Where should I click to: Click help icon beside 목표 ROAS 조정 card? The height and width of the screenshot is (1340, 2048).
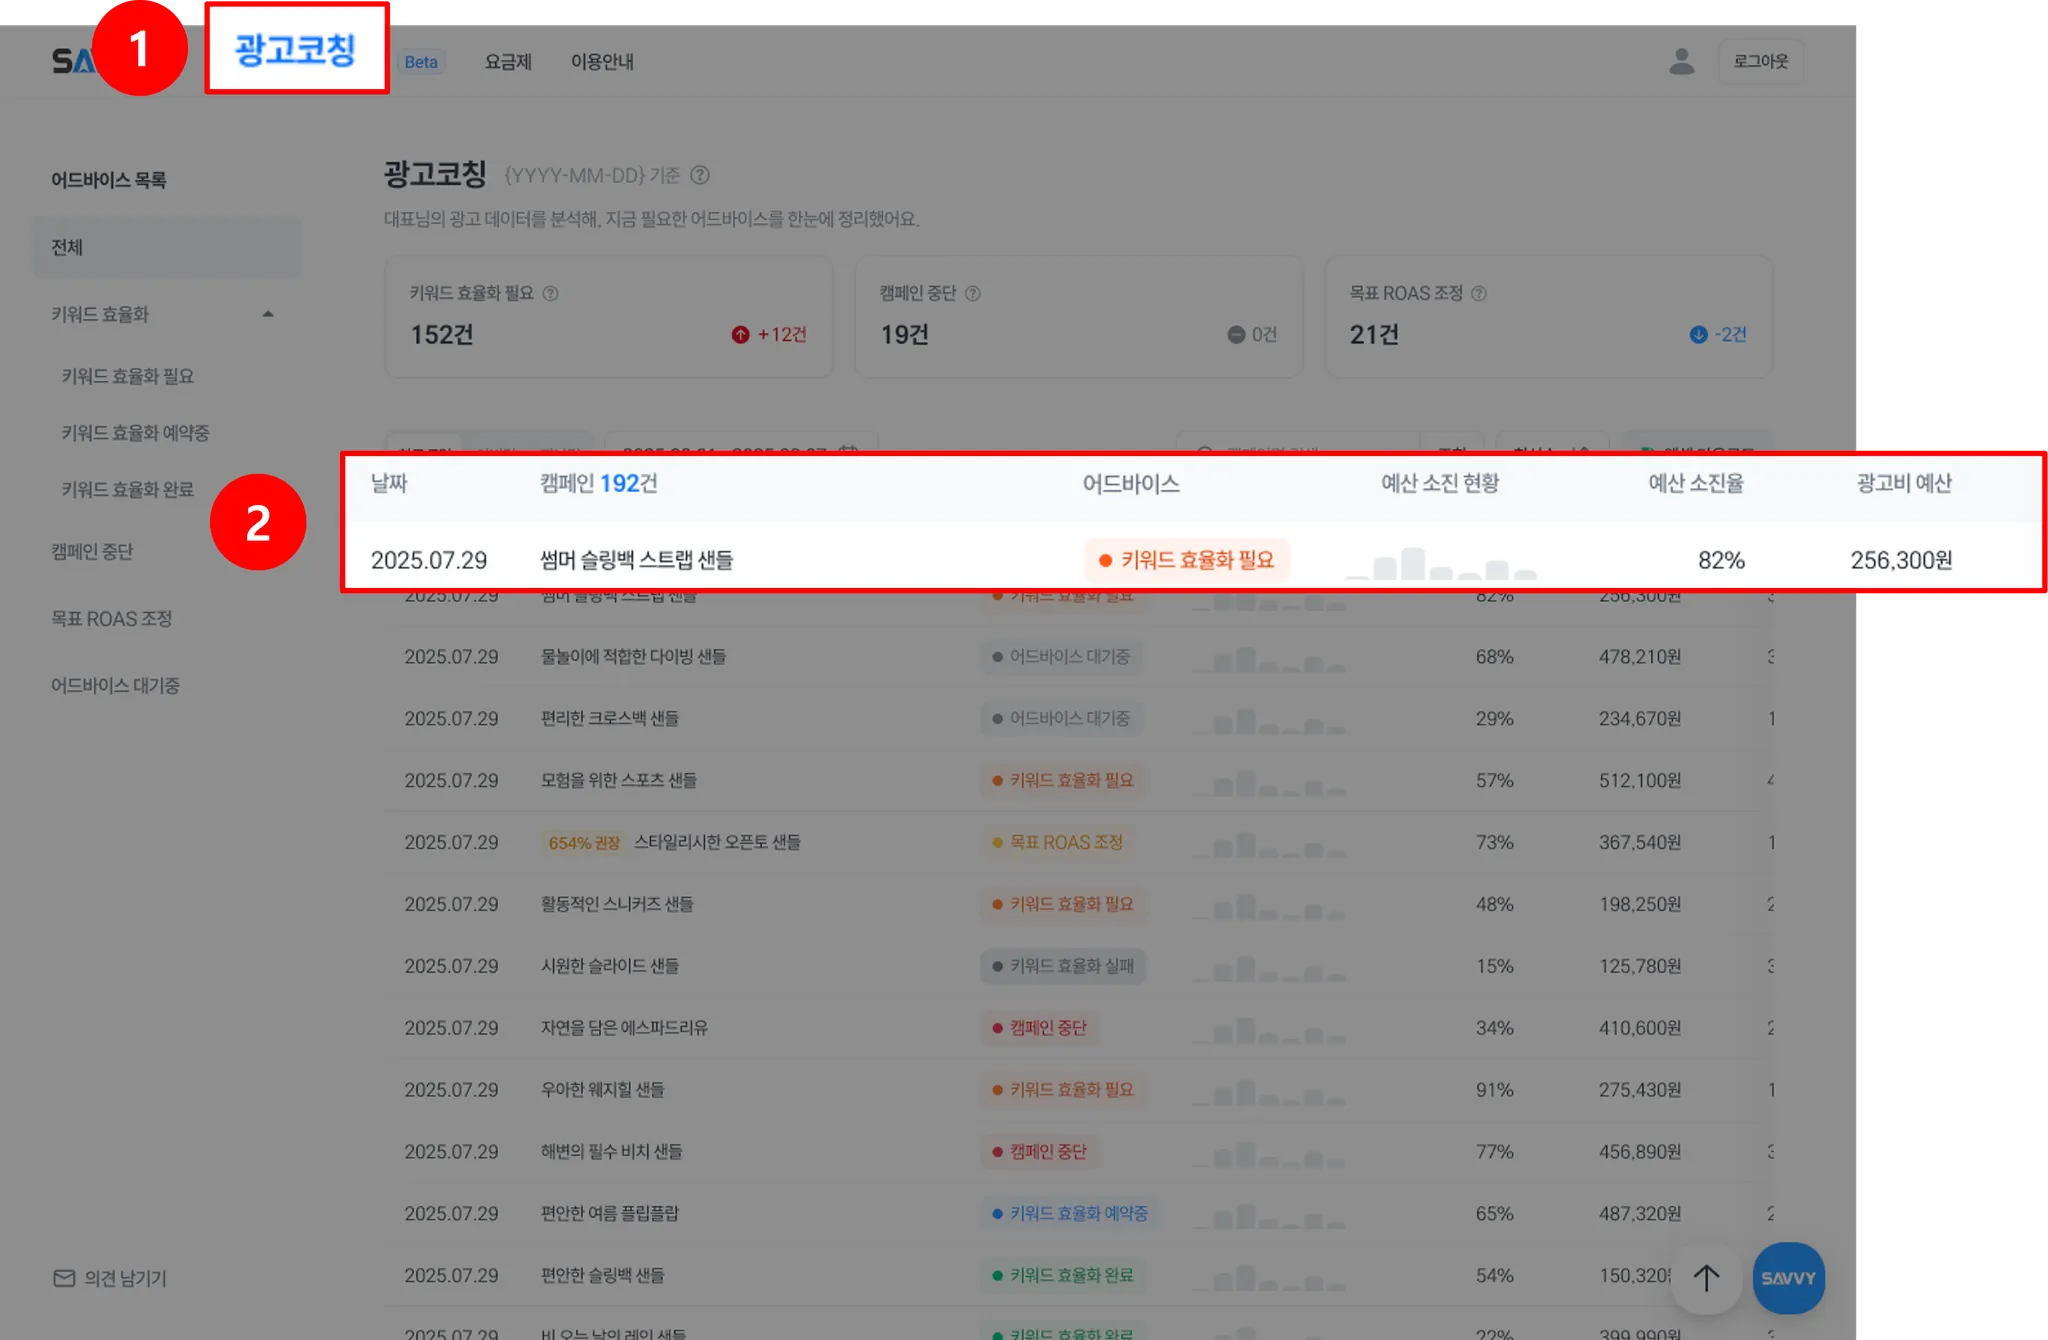click(1479, 293)
